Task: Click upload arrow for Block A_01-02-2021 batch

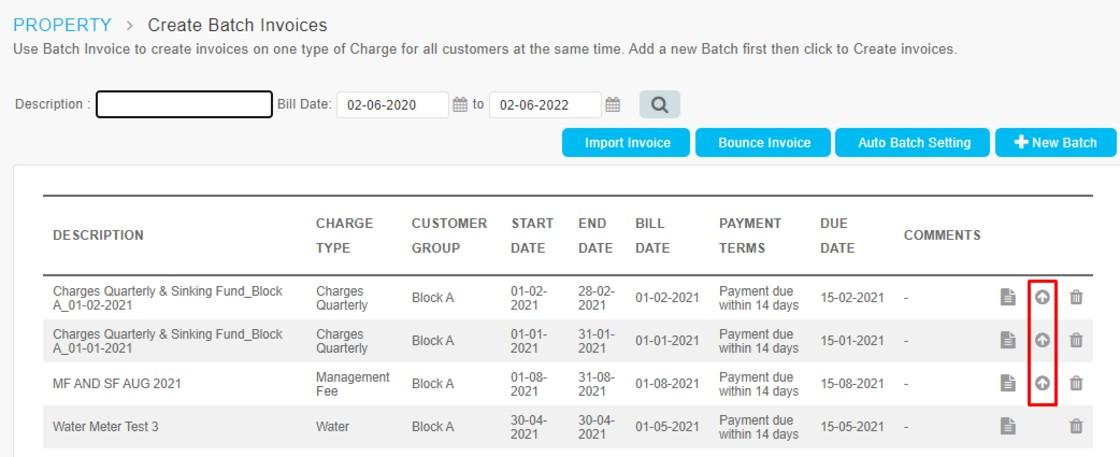Action: (x=1042, y=298)
